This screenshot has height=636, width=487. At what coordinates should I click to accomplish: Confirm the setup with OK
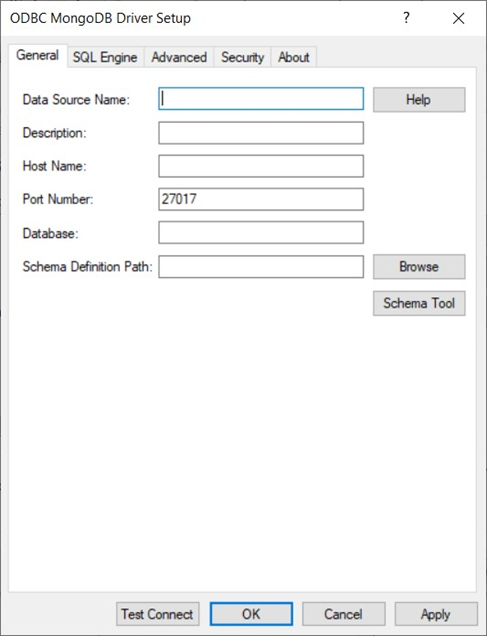pos(251,614)
